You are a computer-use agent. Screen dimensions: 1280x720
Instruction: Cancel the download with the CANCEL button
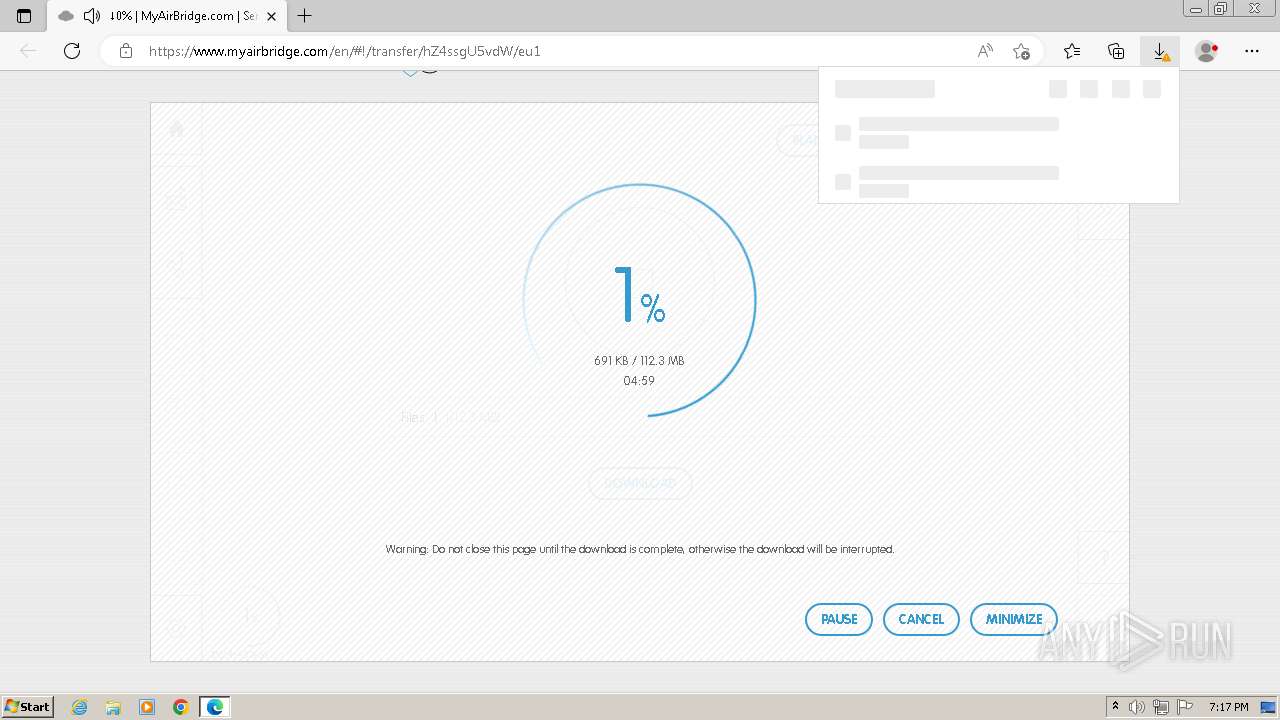click(921, 619)
